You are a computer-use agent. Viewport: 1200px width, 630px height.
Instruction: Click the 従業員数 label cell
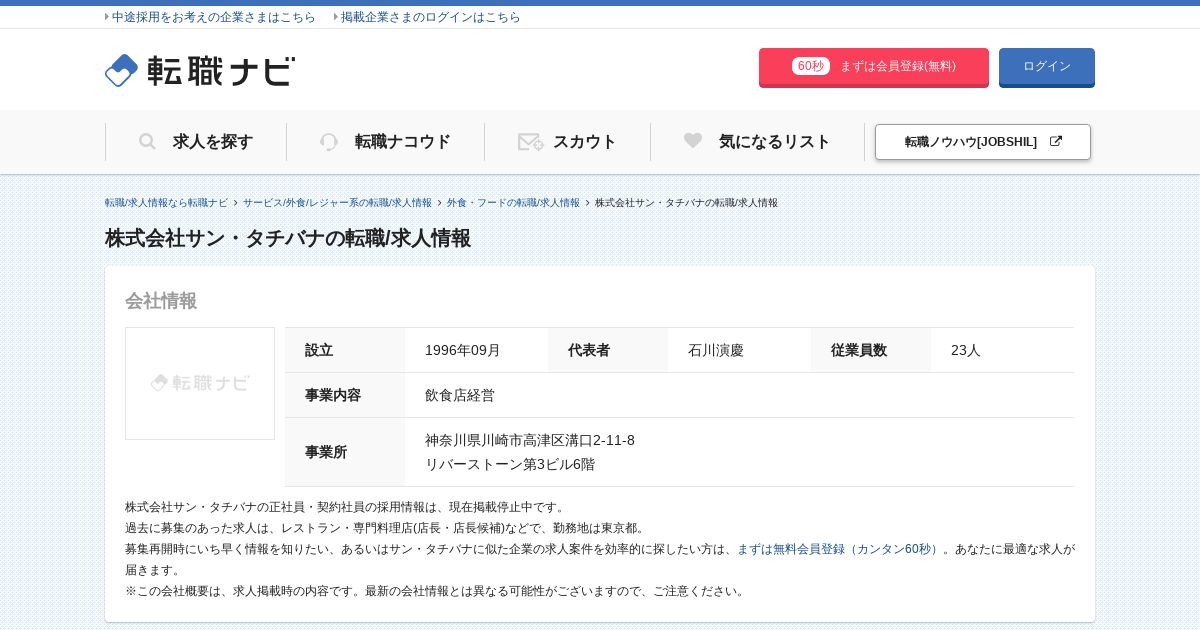[x=871, y=350]
